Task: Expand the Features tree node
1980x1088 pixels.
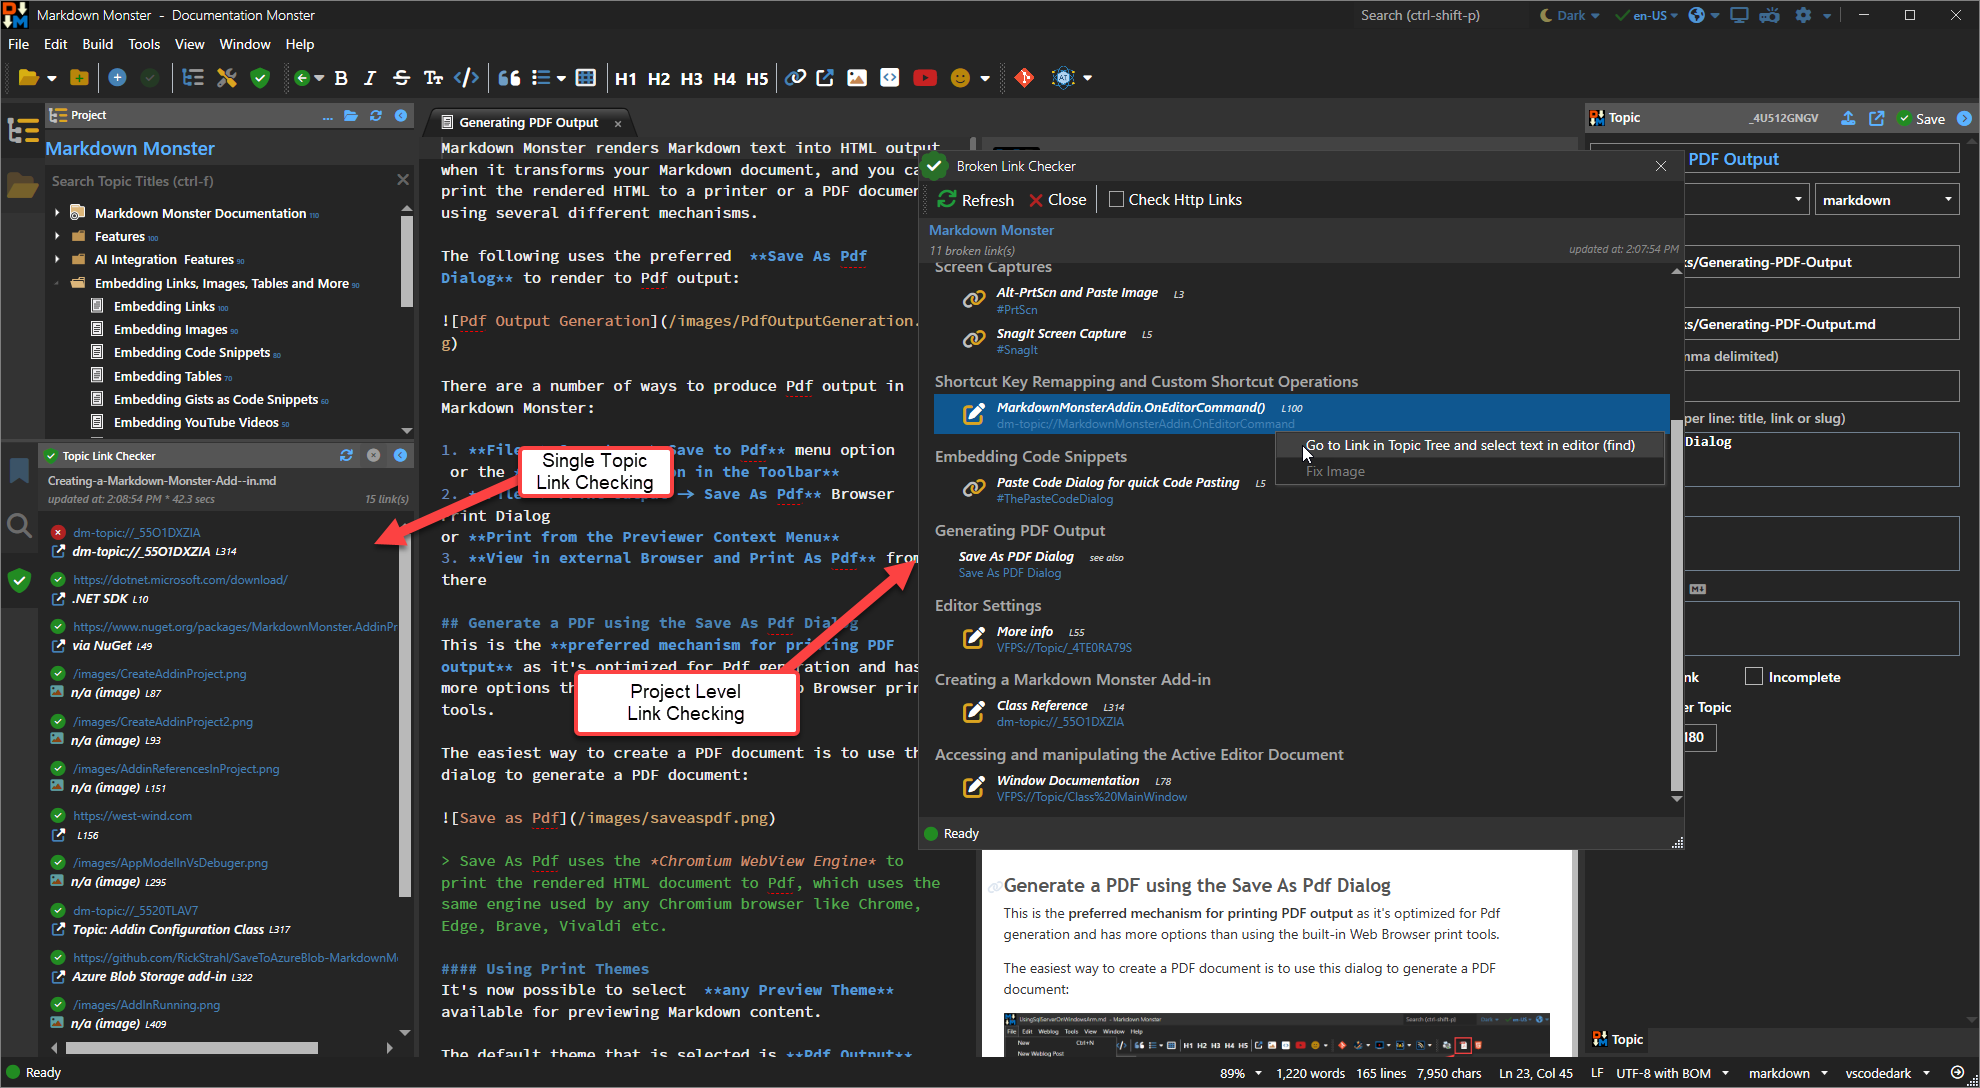Action: pyautogui.click(x=57, y=237)
